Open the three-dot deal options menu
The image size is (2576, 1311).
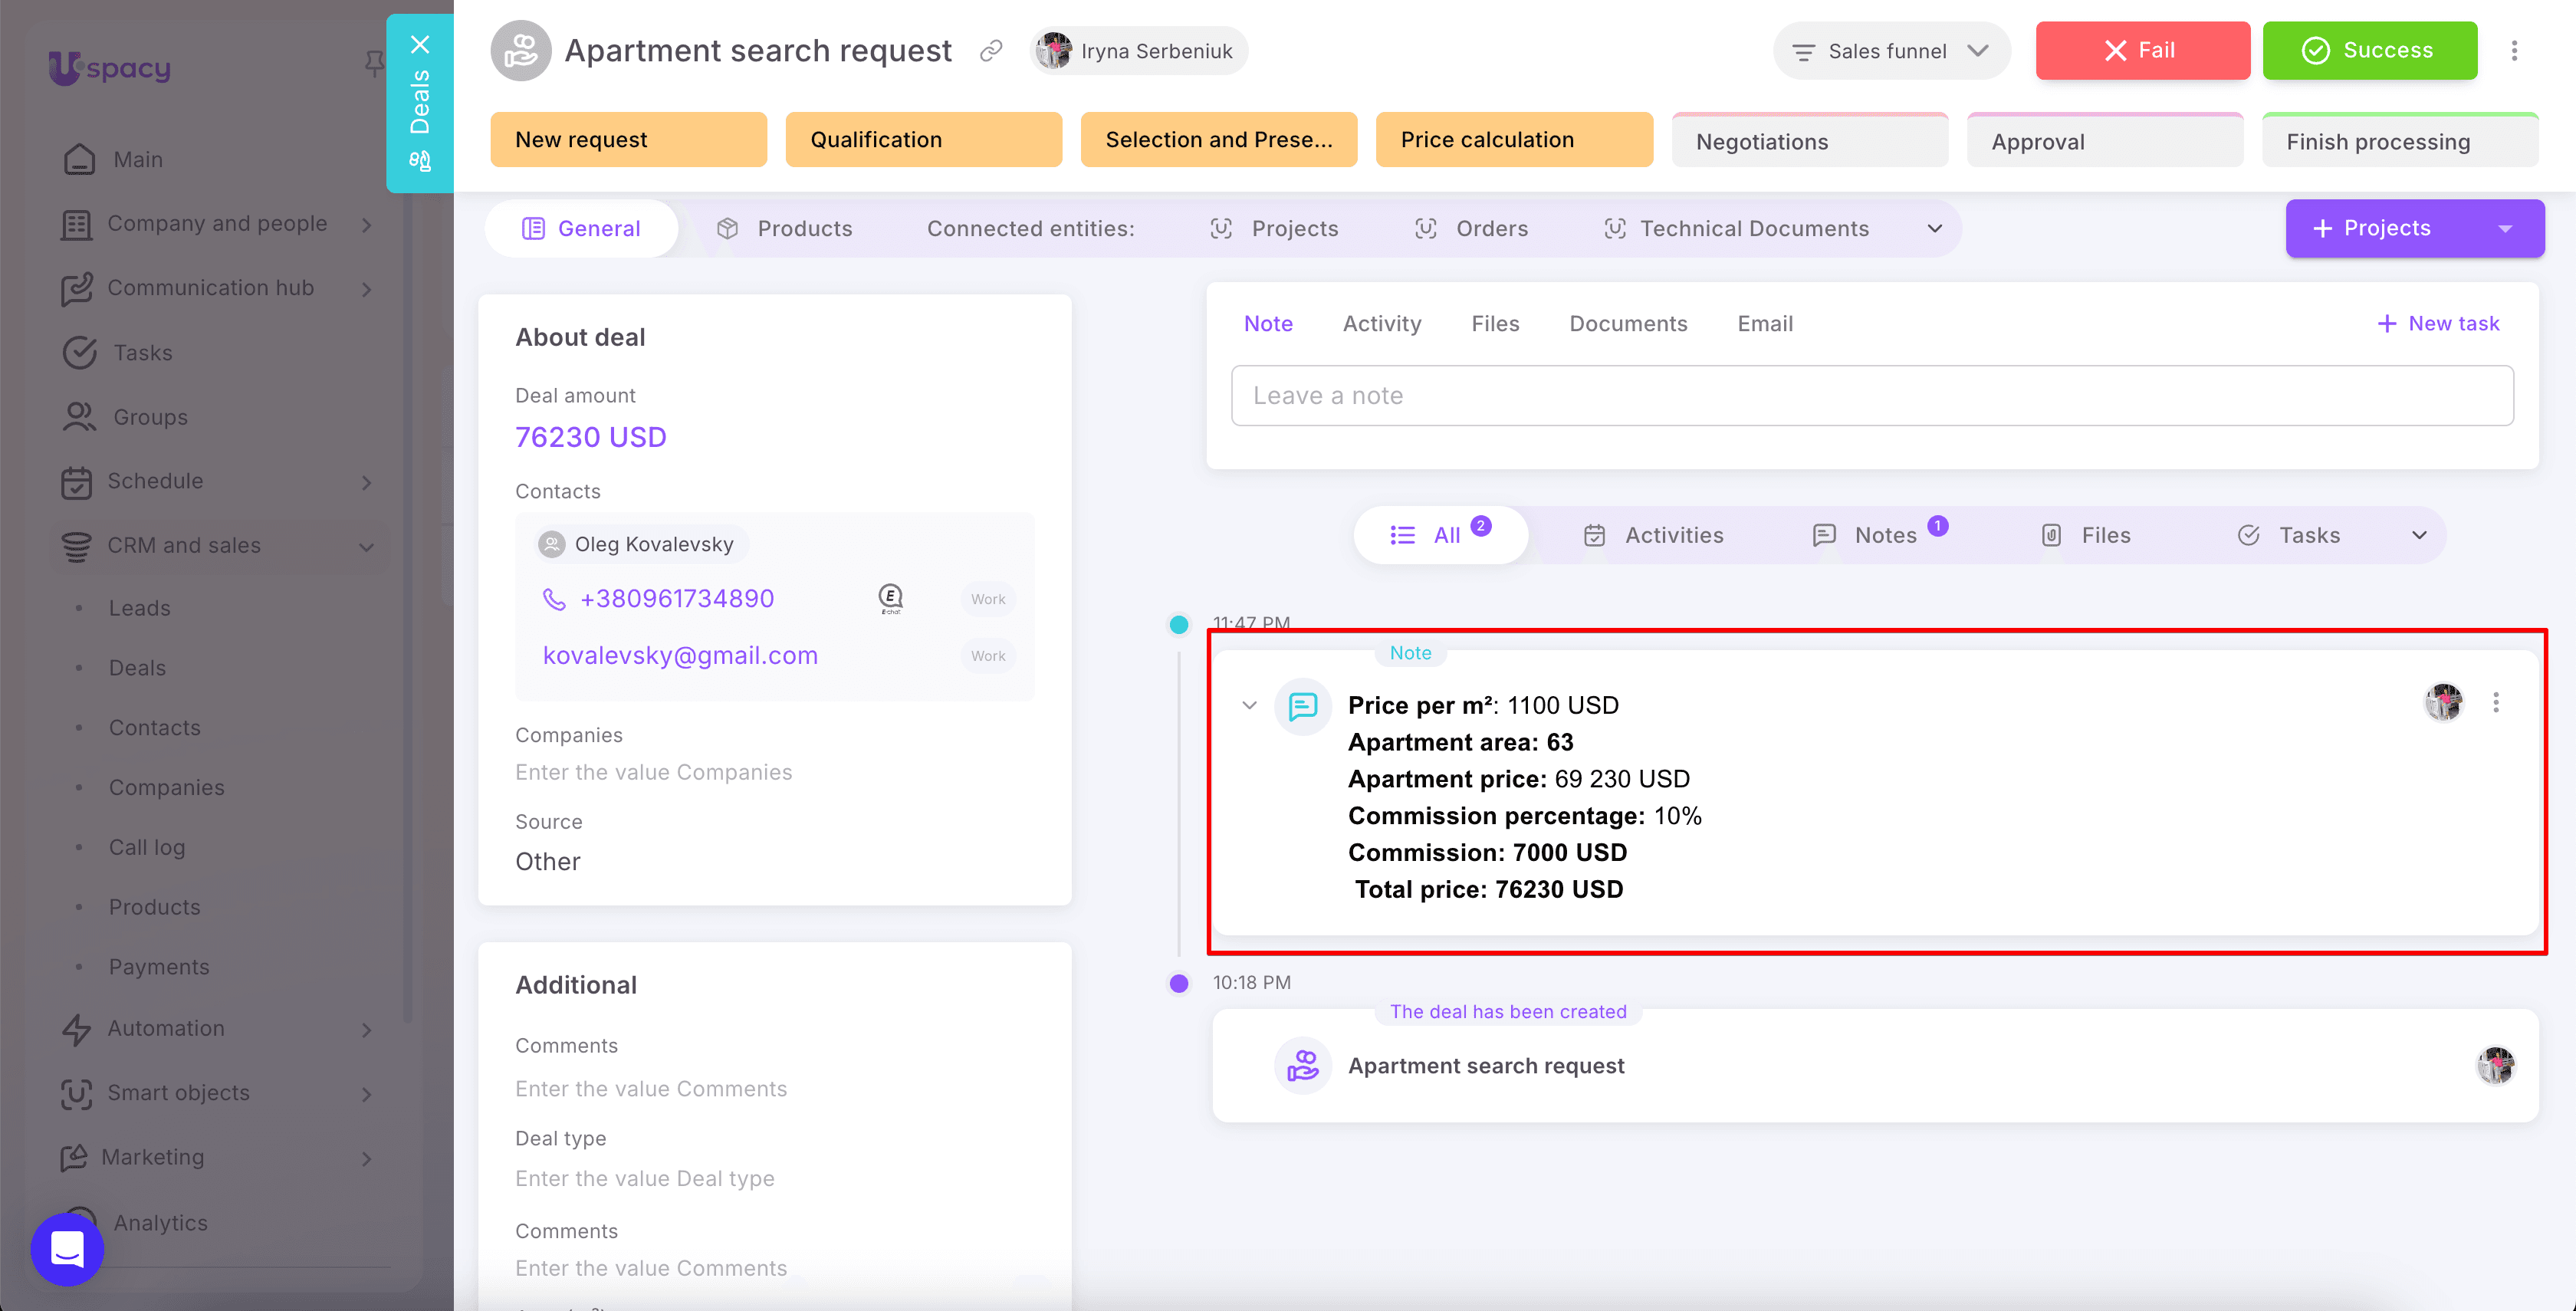click(2514, 51)
